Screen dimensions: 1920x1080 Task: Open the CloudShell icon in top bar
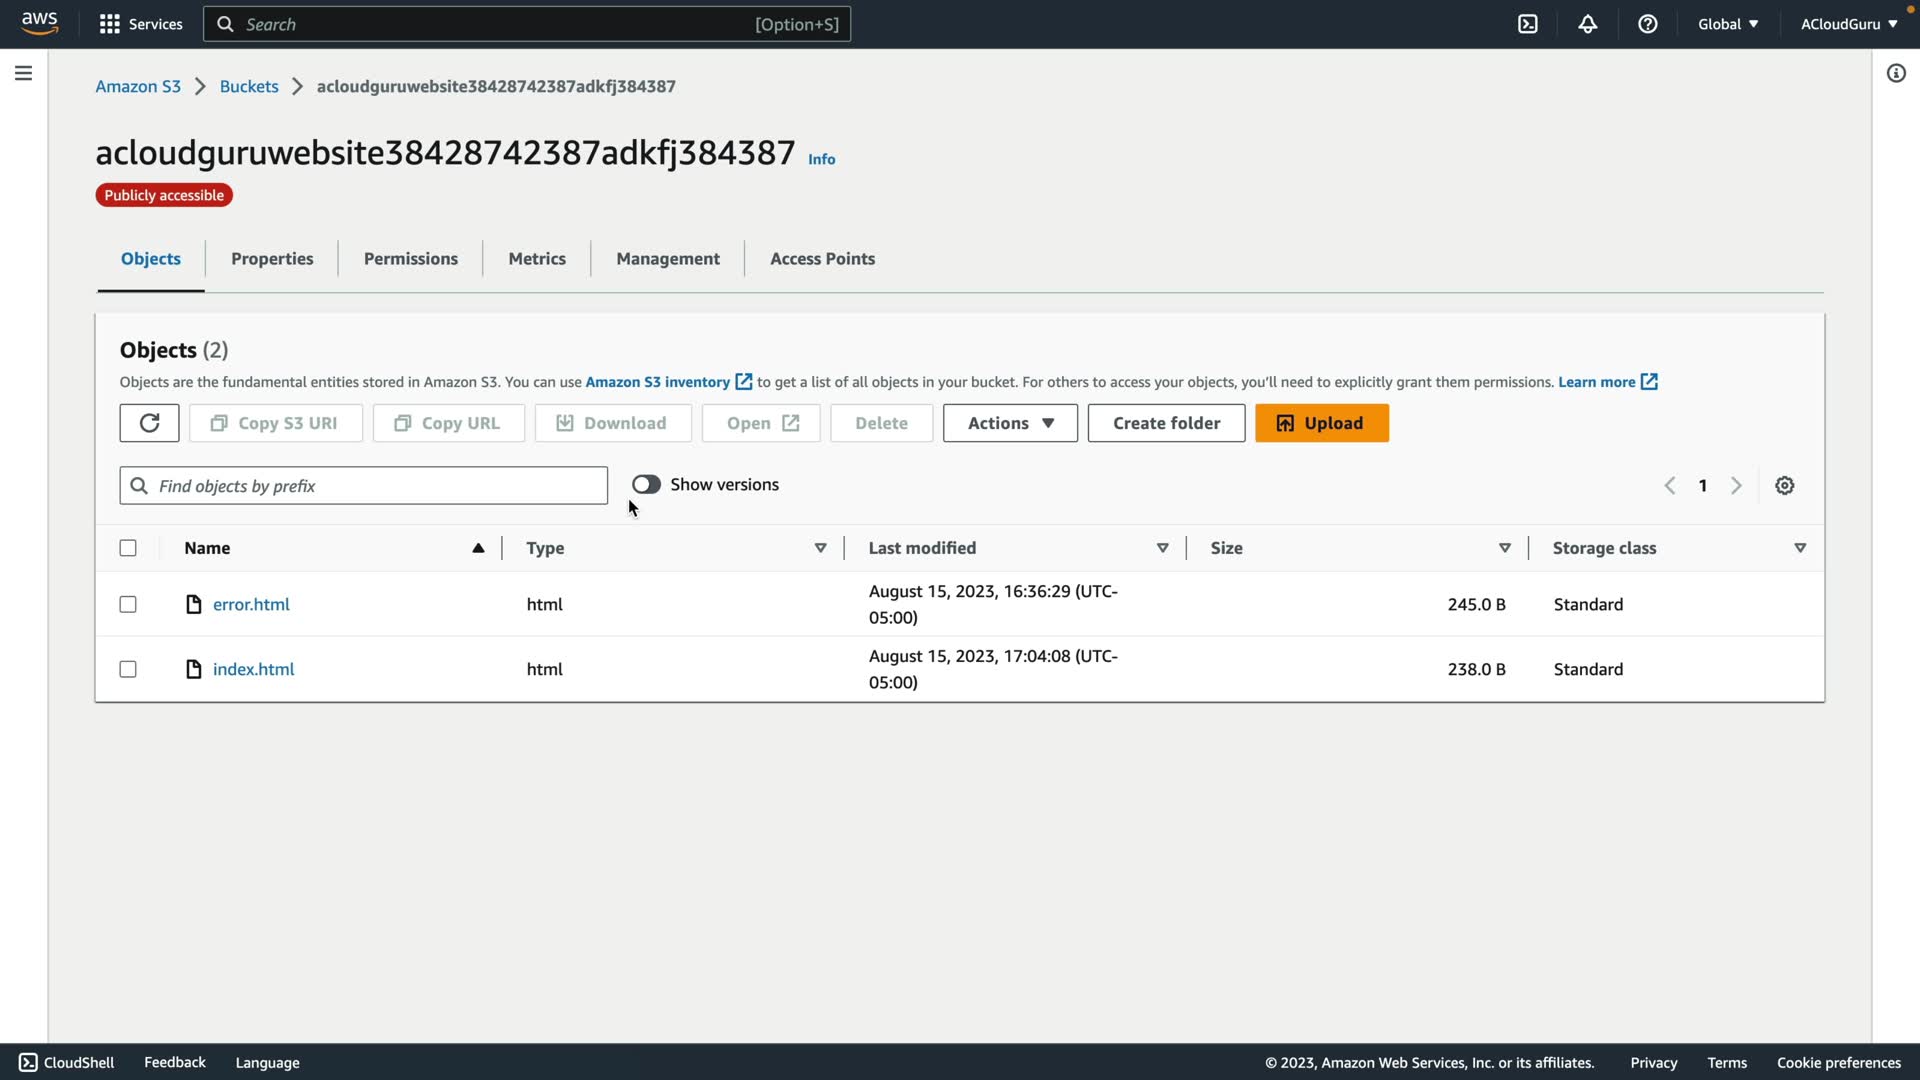(1527, 24)
